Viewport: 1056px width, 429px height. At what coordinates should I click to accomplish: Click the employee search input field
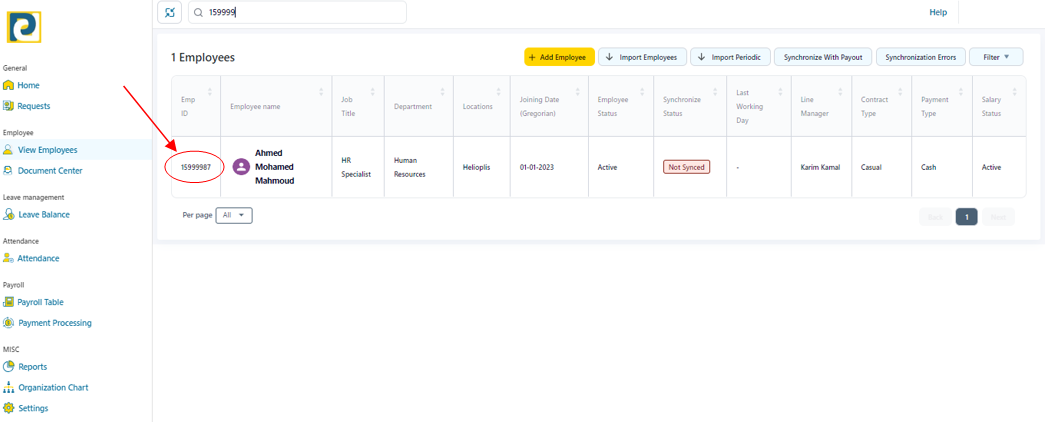[x=300, y=12]
